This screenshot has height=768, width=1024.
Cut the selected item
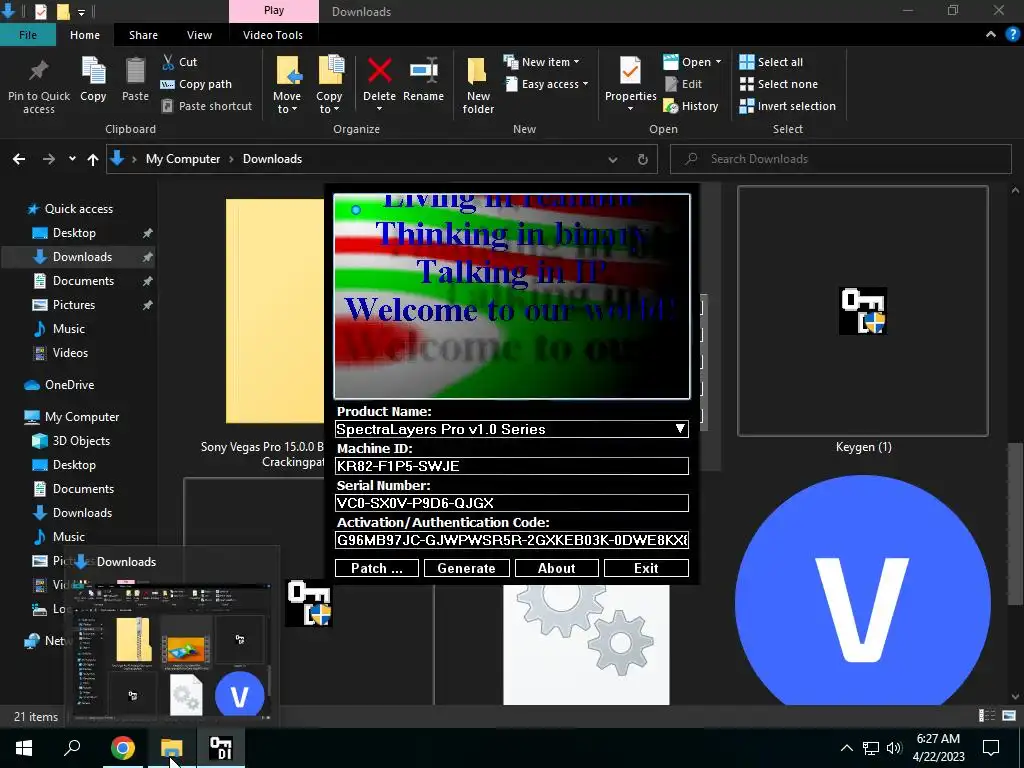click(x=179, y=62)
